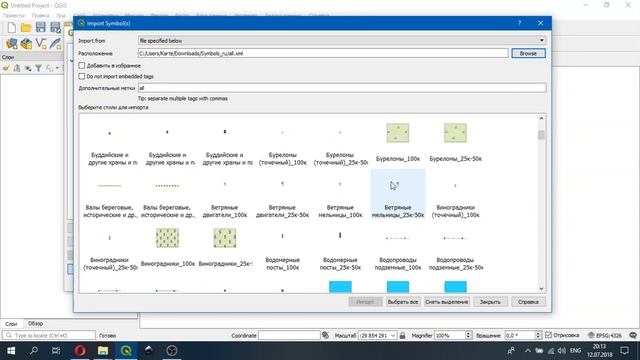Enable 'Добавить в избранное' checkbox
The image size is (640, 360).
point(82,65)
